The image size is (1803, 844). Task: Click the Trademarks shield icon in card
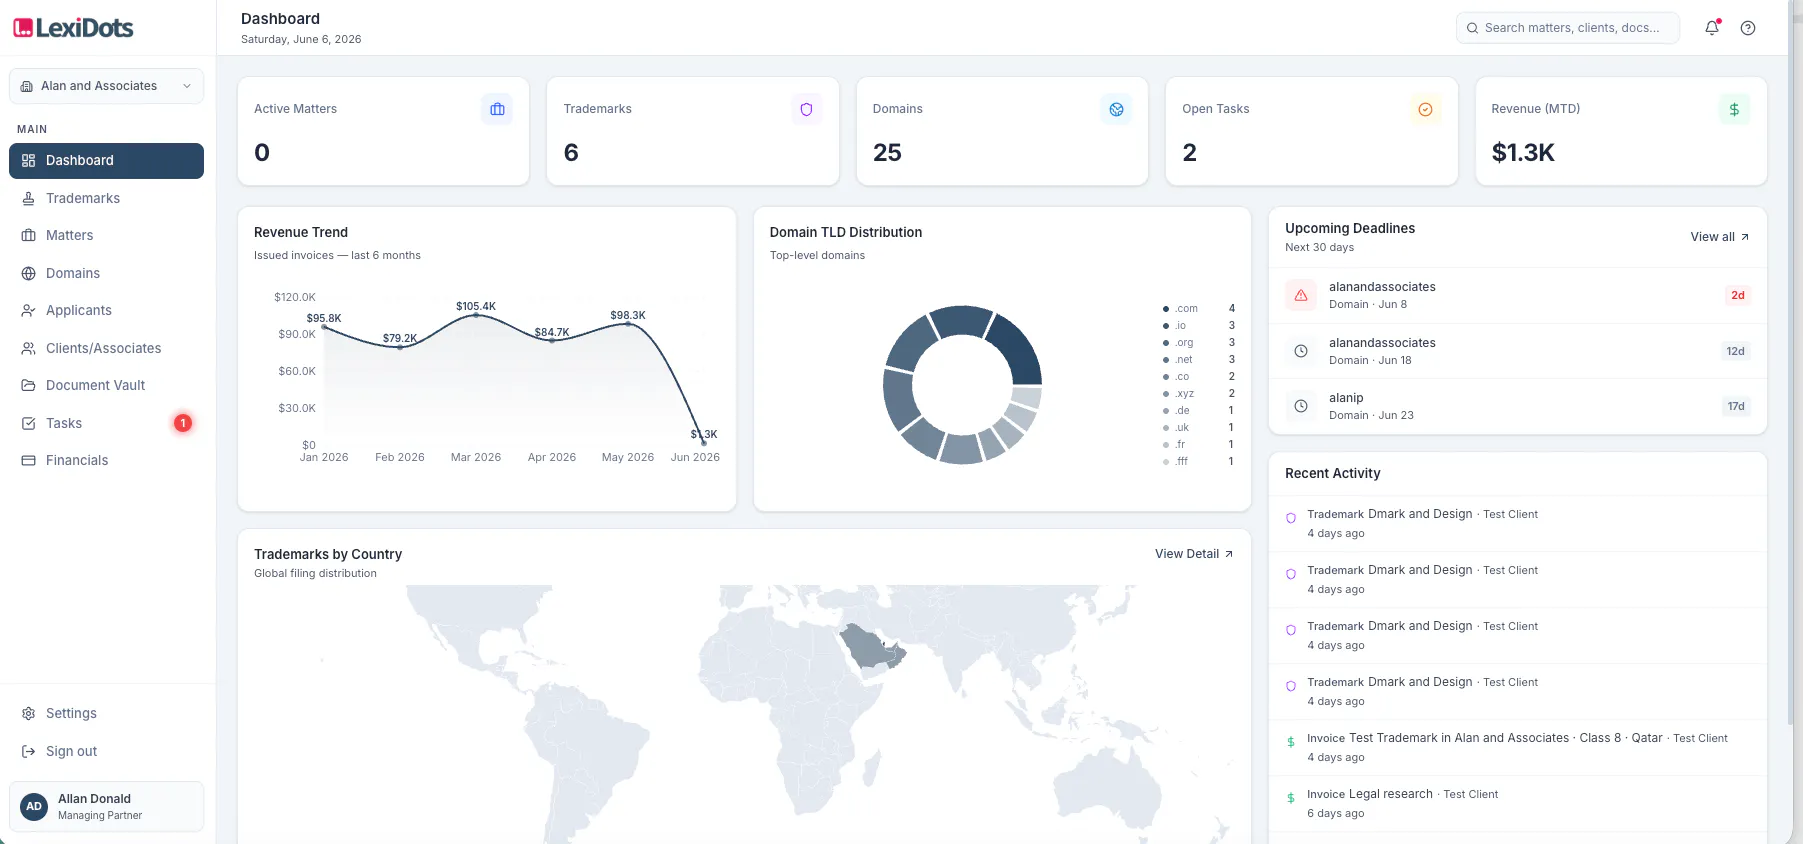click(x=806, y=109)
